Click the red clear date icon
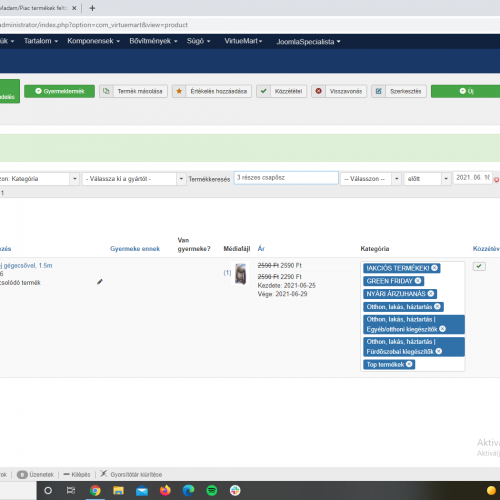The height and width of the screenshot is (500, 500). pyautogui.click(x=496, y=180)
